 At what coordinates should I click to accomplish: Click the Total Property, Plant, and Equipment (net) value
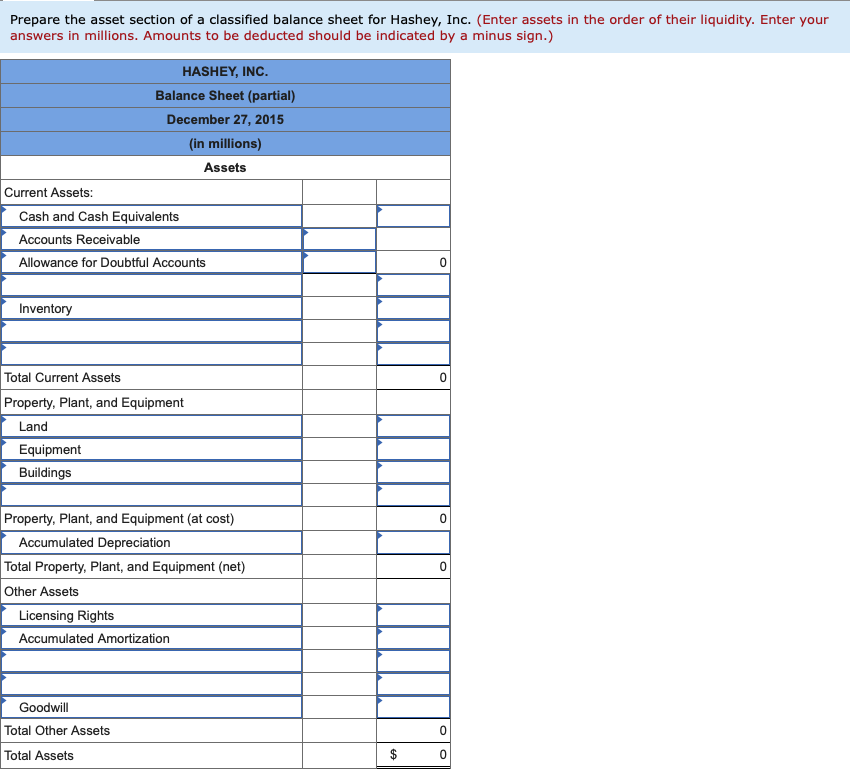[x=413, y=567]
